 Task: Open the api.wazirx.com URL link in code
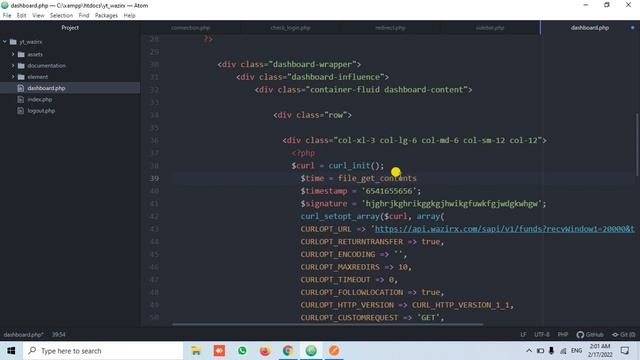[x=504, y=229]
